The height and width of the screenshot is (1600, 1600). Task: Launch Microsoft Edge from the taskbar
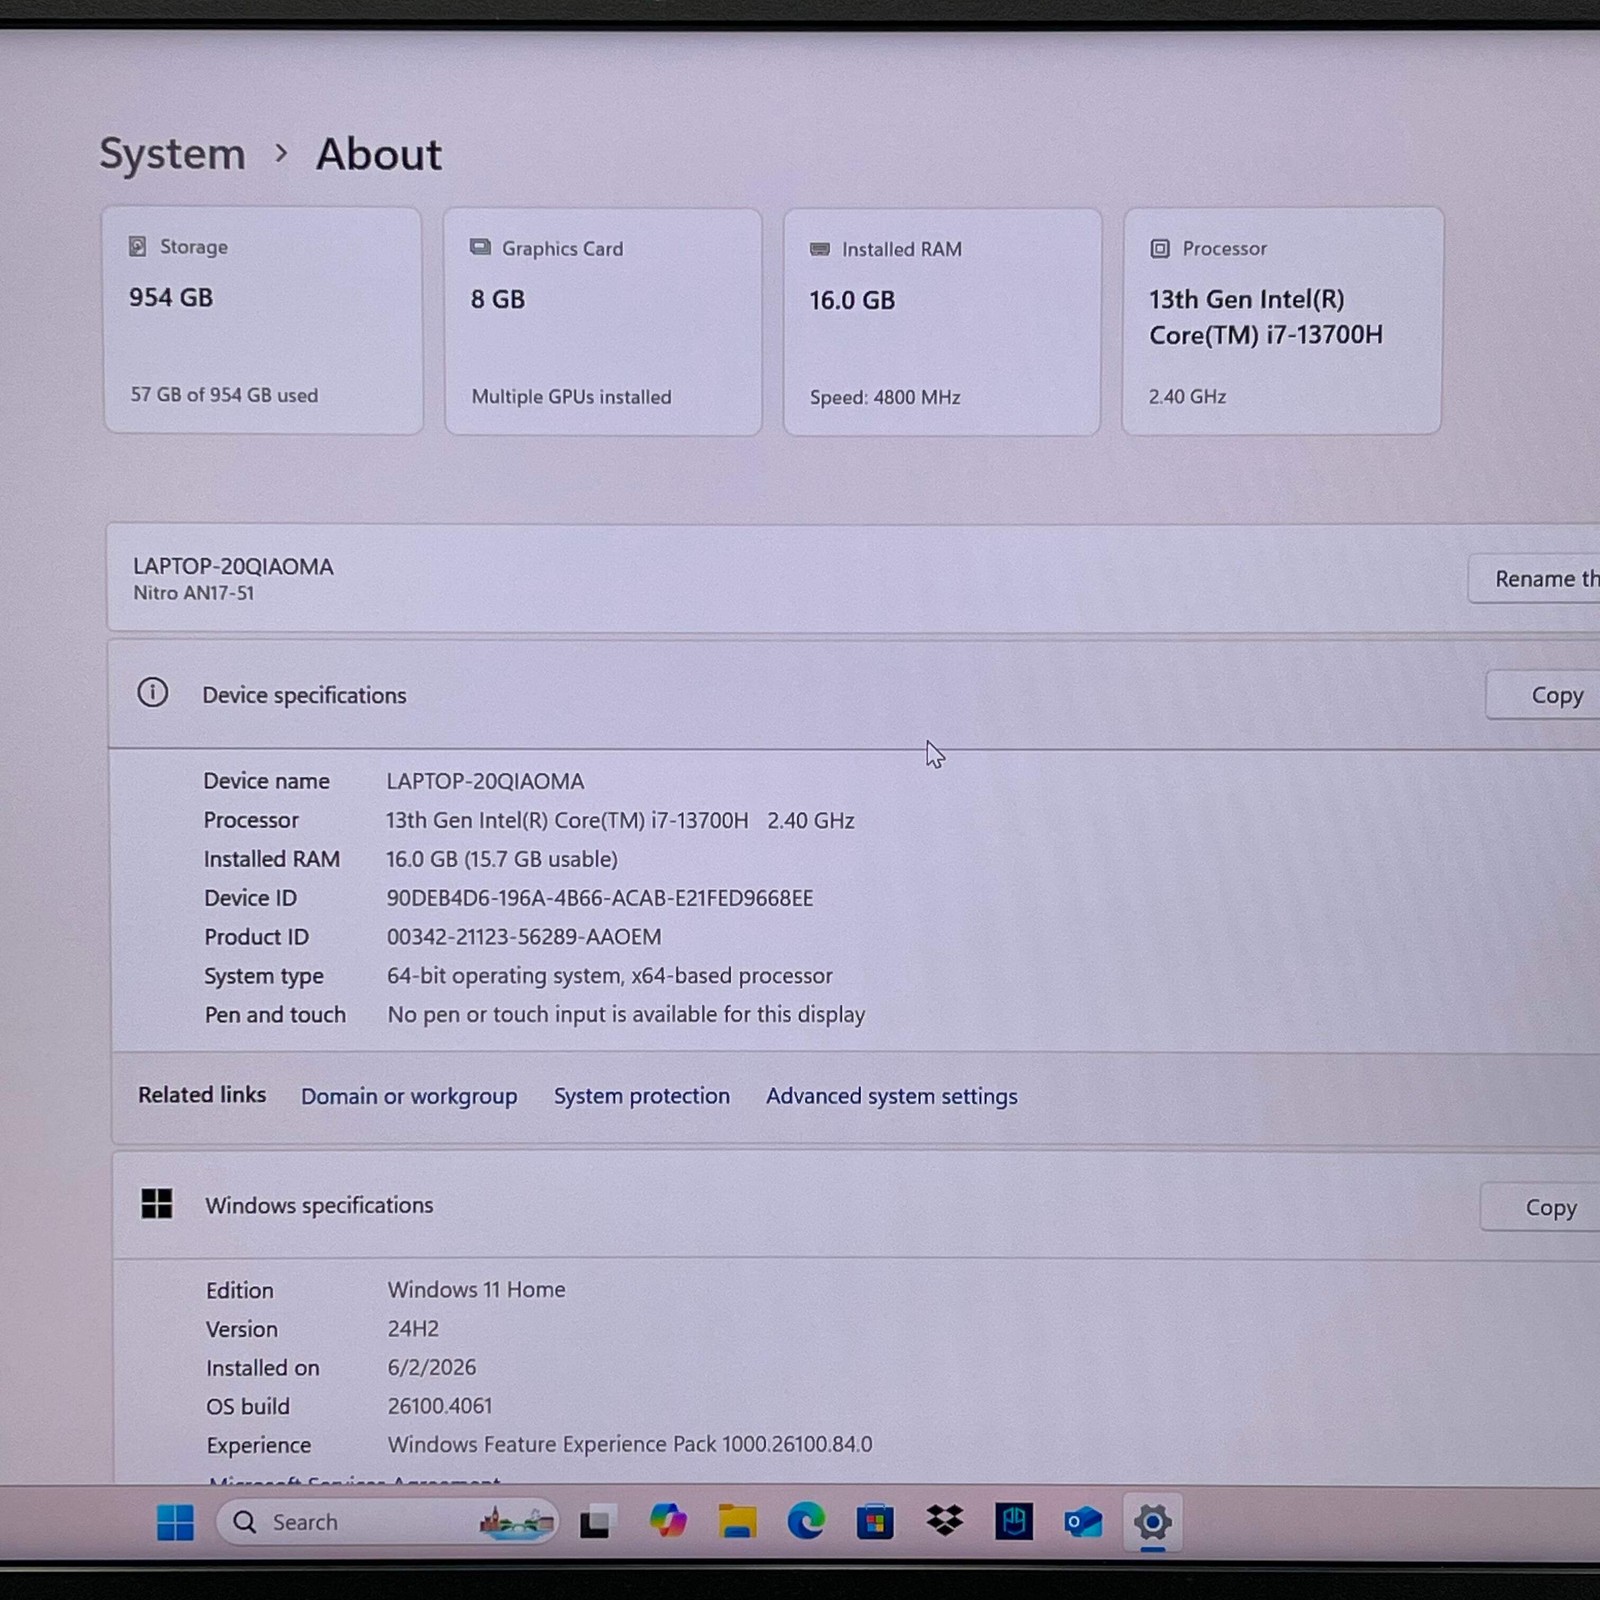806,1522
